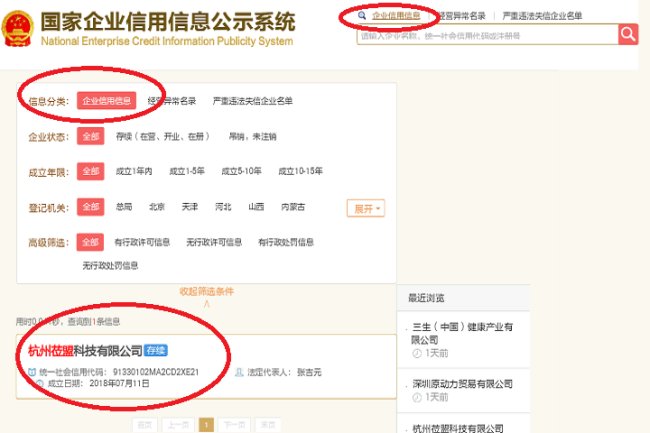Filter by 有行政许可信息
The height and width of the screenshot is (433, 650).
(x=142, y=242)
